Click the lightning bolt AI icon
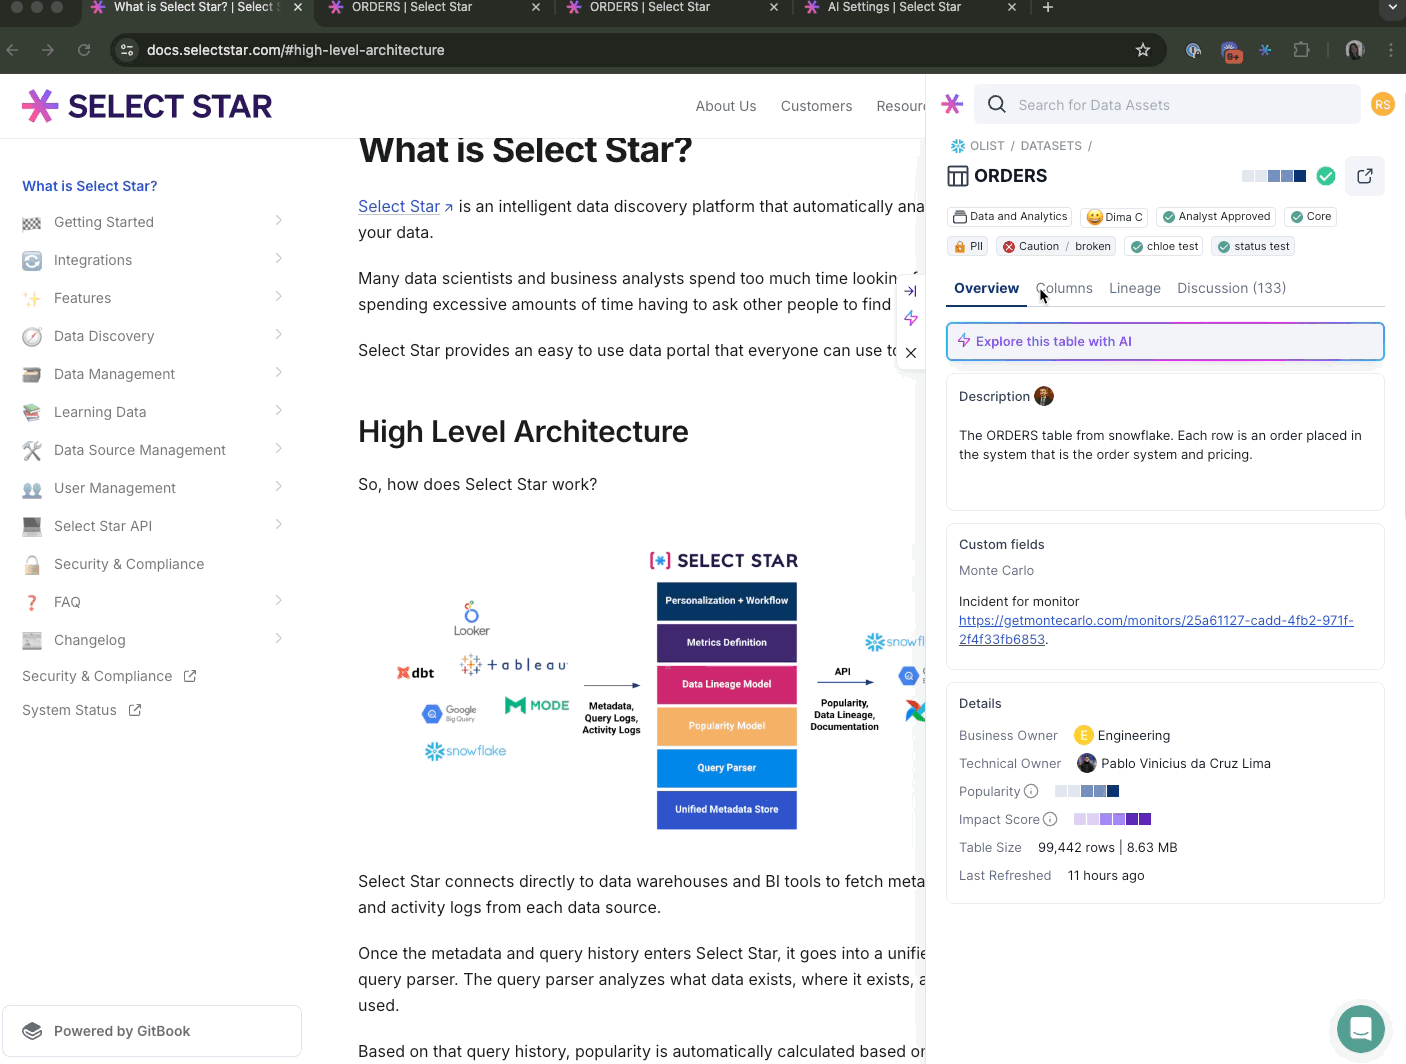 (910, 319)
